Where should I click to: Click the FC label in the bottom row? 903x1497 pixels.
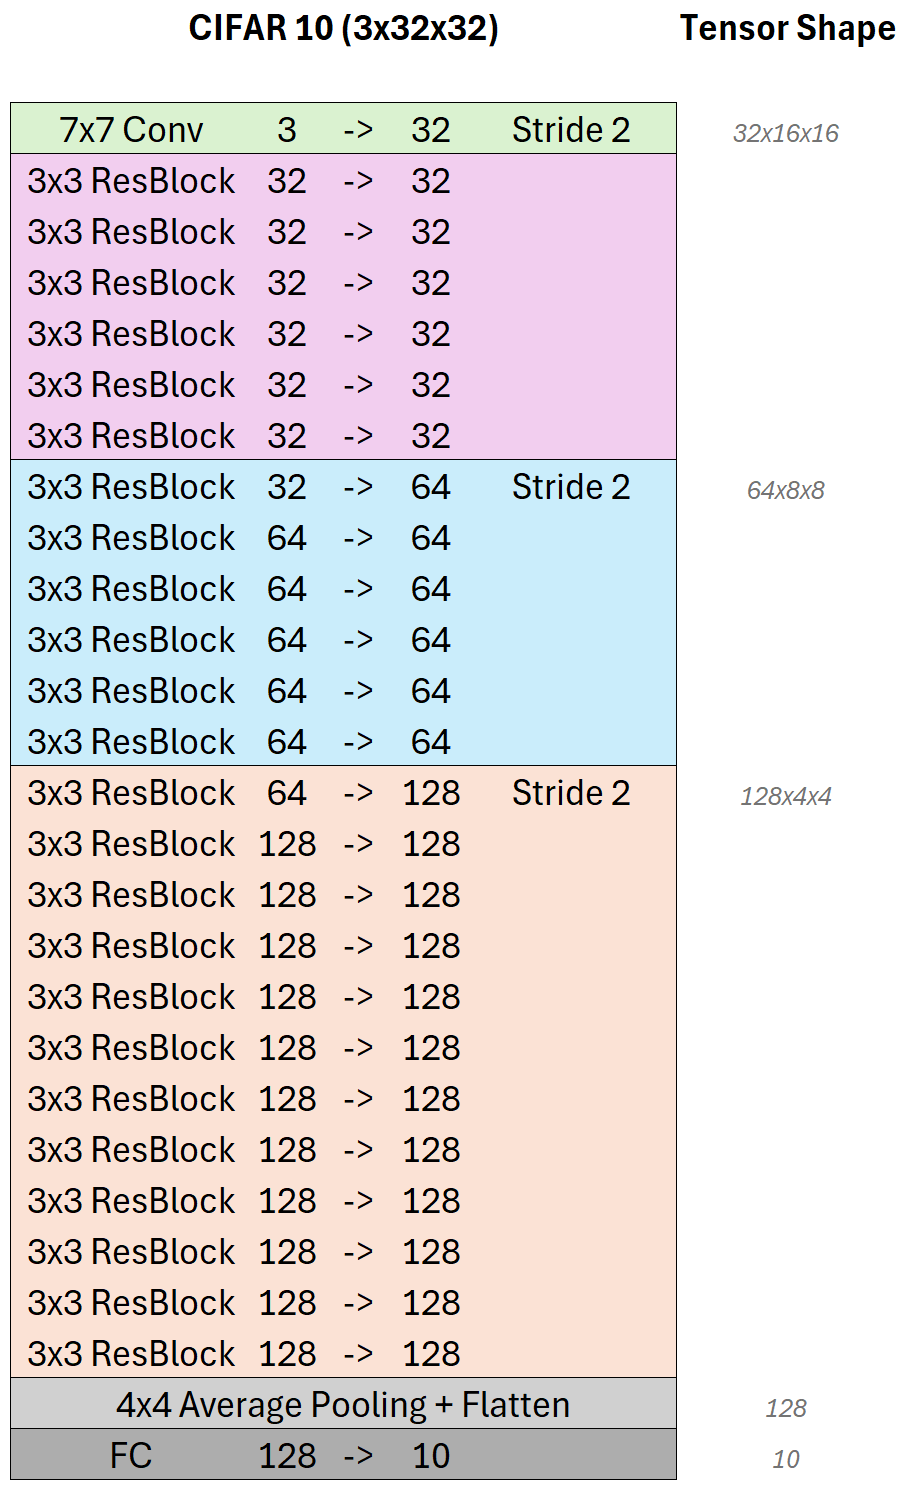coord(131,1456)
